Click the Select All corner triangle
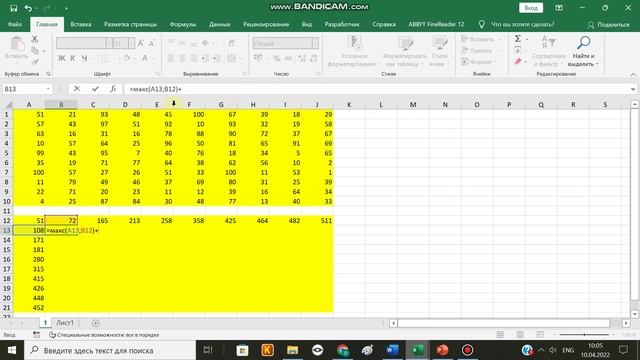The height and width of the screenshot is (360, 640). 8,104
